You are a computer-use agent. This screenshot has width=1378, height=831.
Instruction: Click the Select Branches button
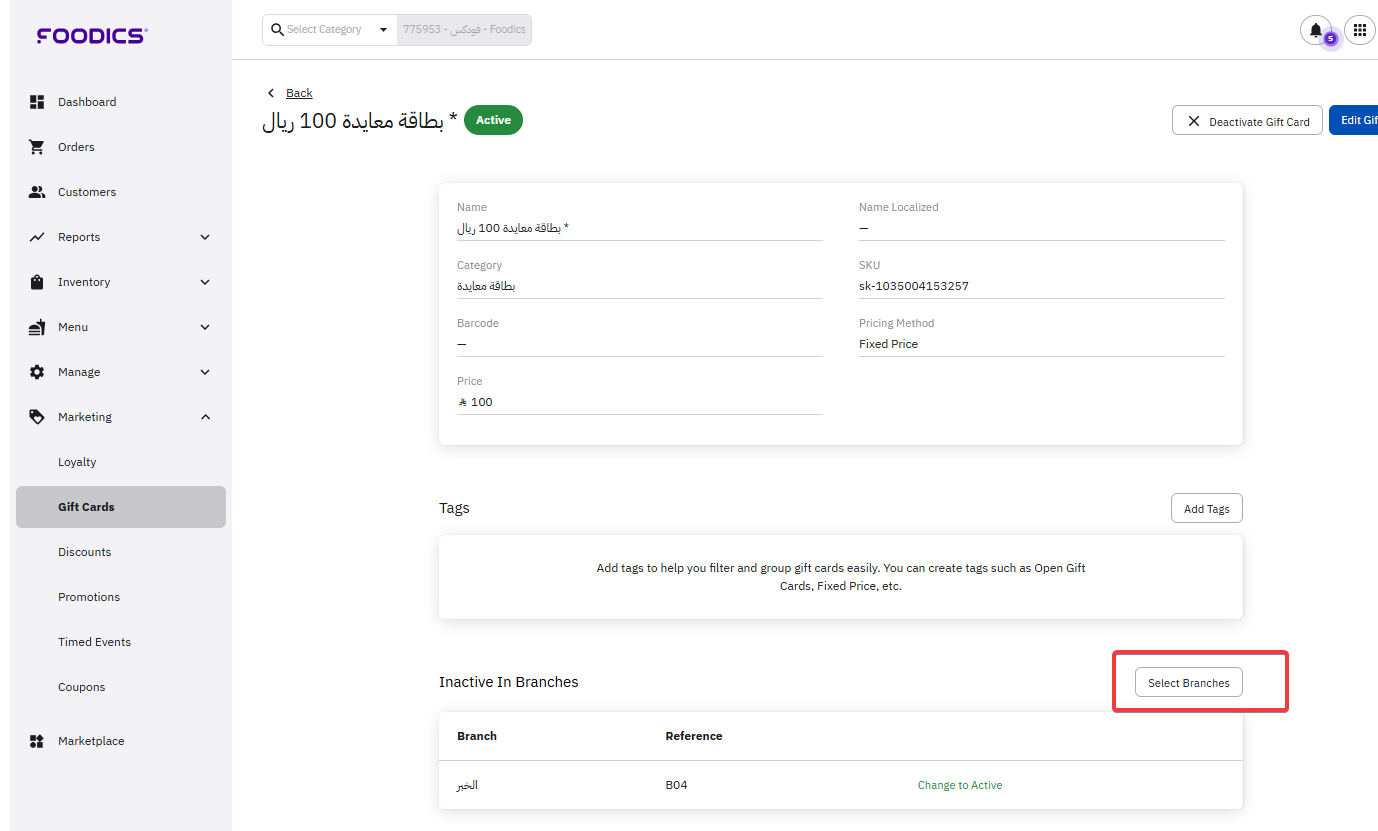1188,683
